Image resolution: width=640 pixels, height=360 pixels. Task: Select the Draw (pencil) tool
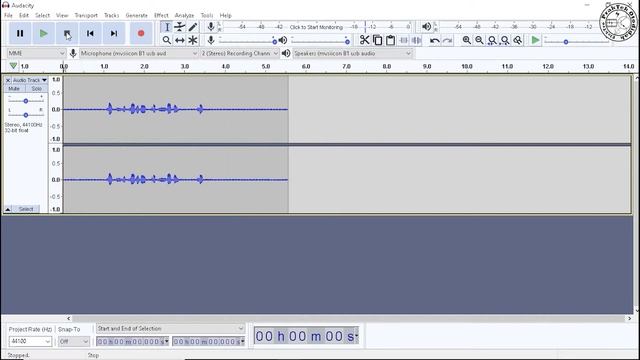193,27
